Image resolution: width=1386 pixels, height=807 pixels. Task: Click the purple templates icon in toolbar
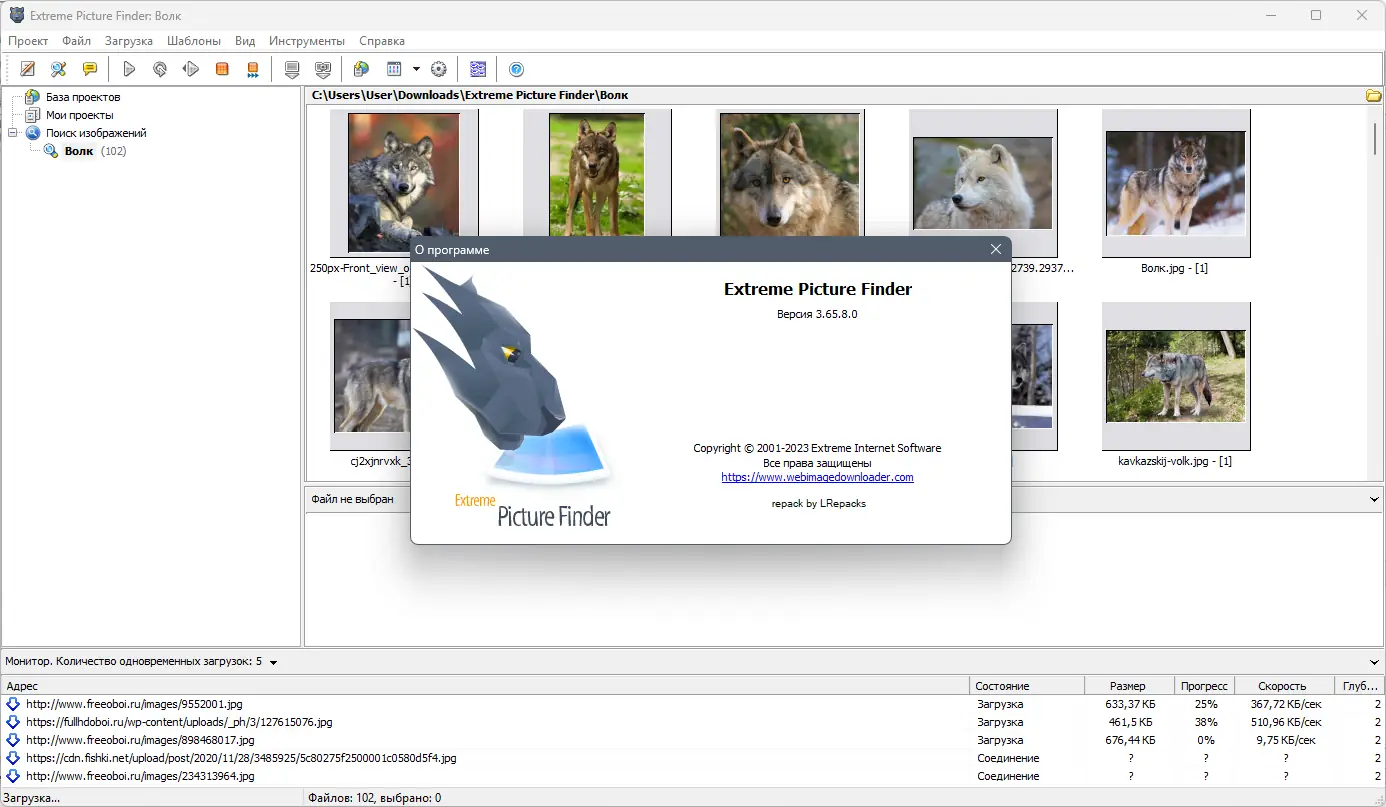(x=478, y=69)
